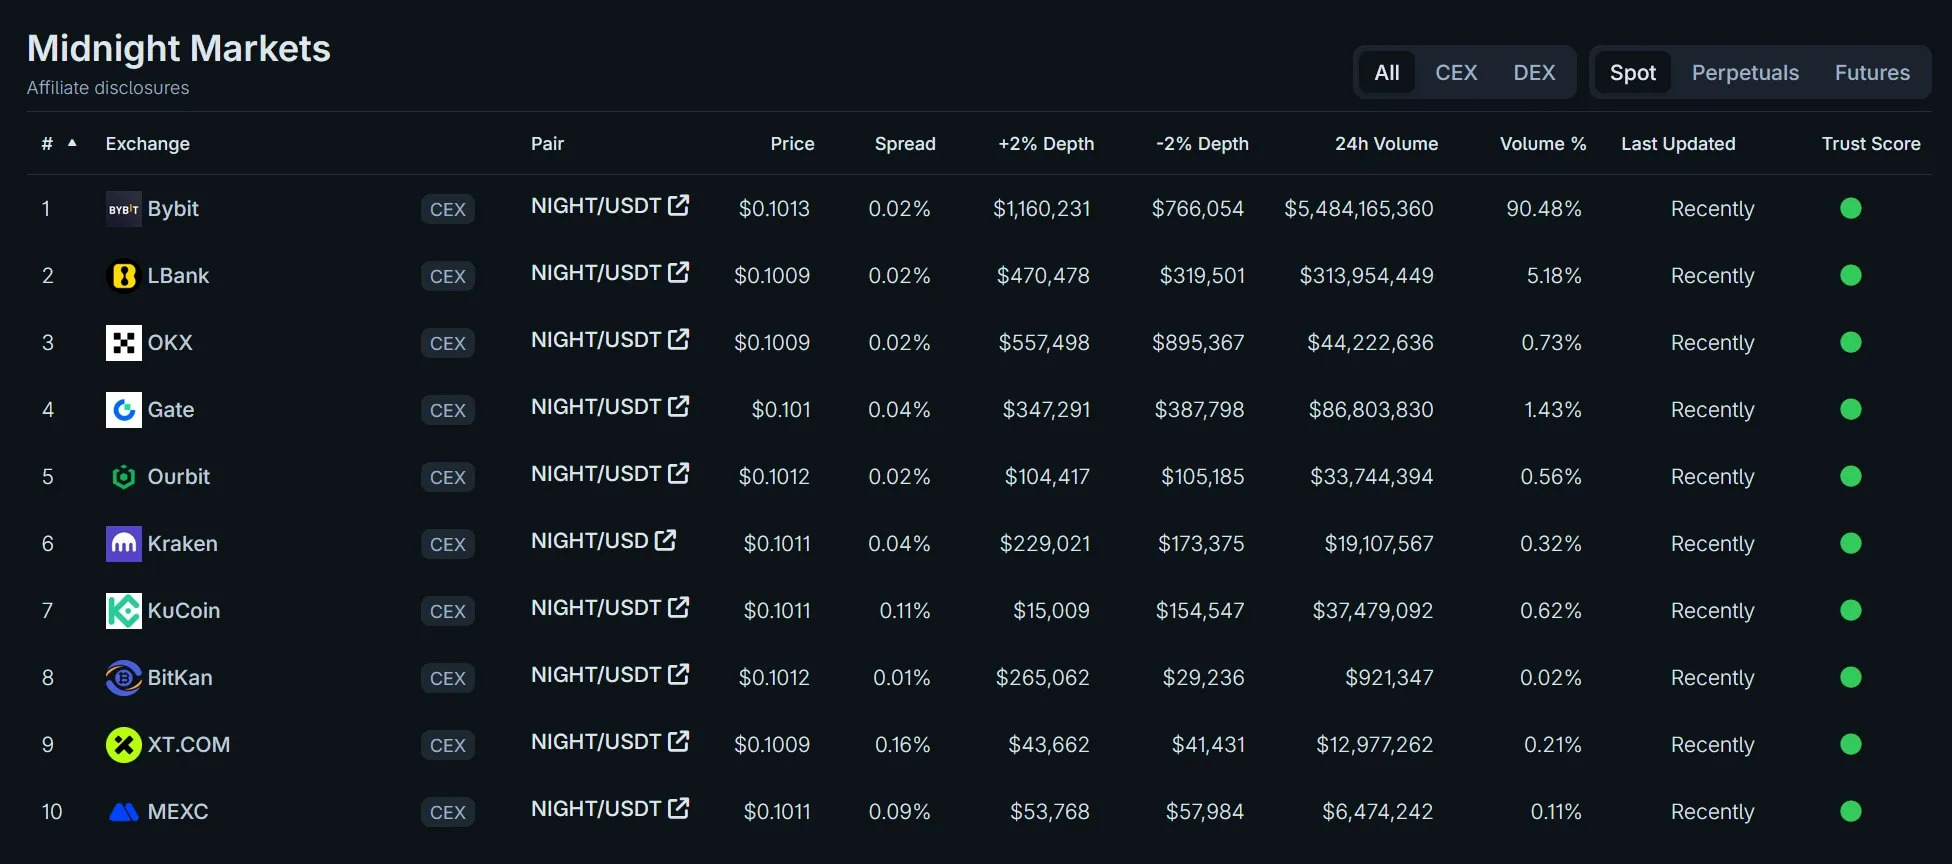Click OKX -2% depth $895,367
The image size is (1952, 864).
(1198, 343)
